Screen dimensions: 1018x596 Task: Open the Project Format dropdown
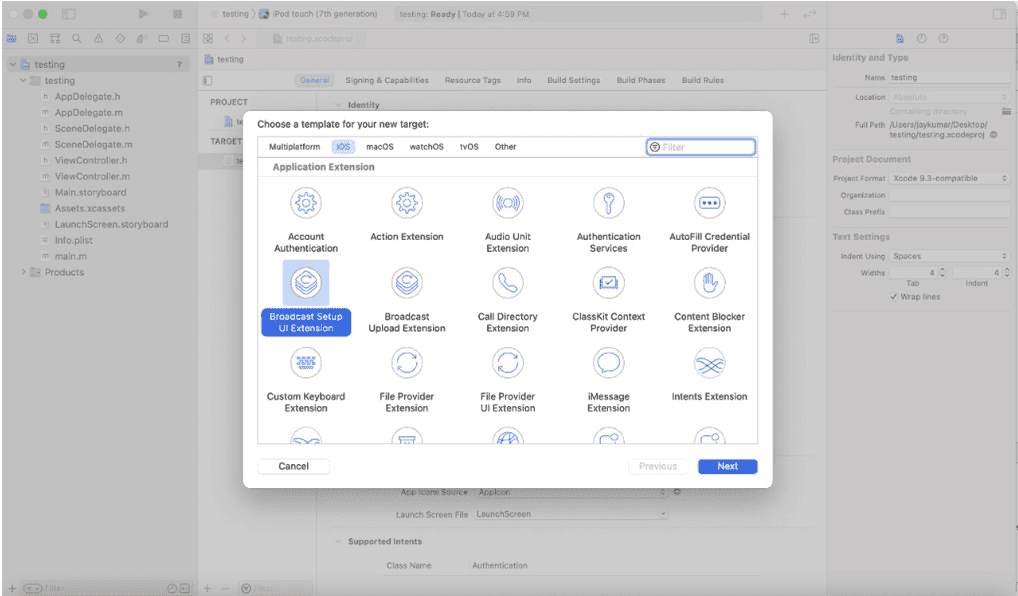point(949,178)
